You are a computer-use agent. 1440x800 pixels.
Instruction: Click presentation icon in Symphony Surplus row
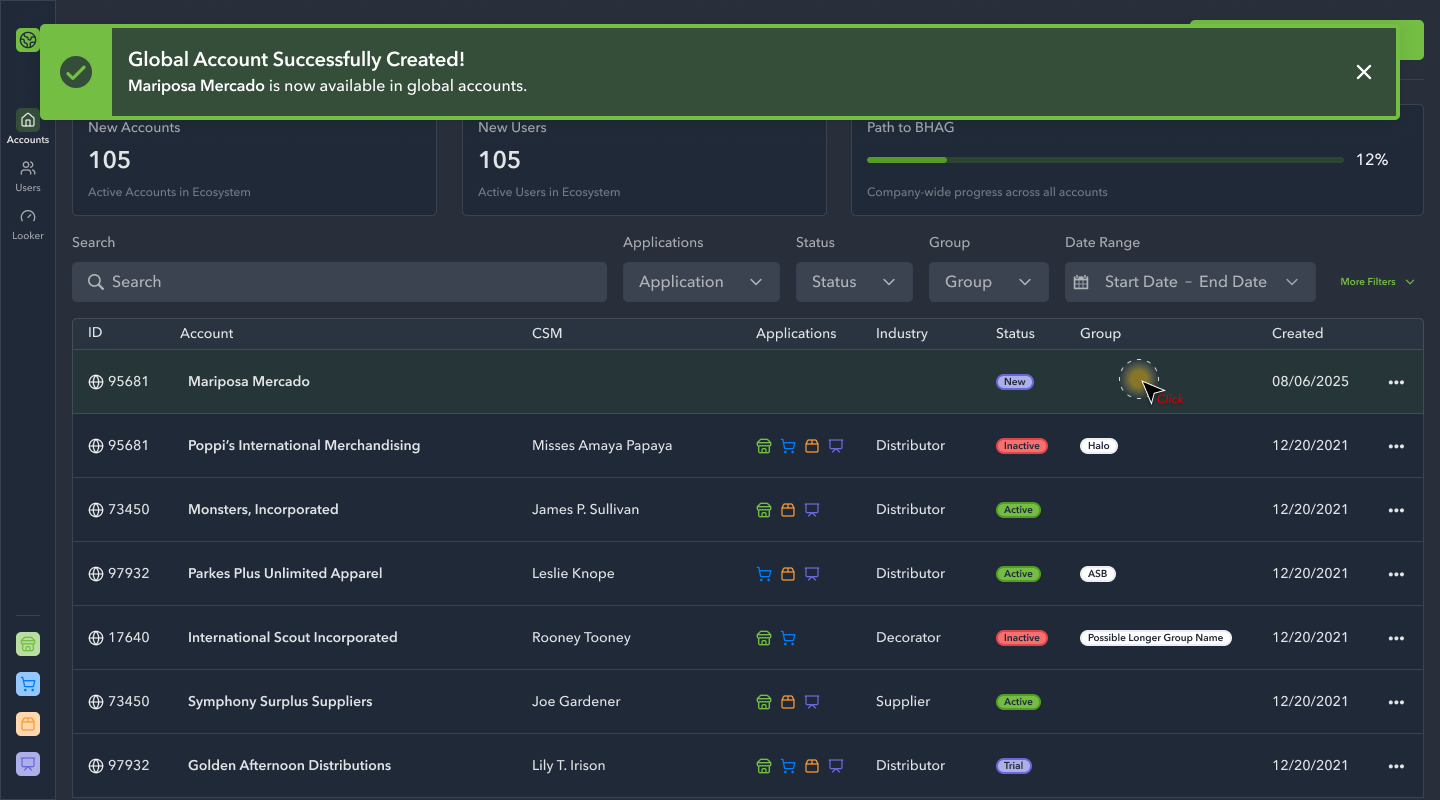coord(812,702)
